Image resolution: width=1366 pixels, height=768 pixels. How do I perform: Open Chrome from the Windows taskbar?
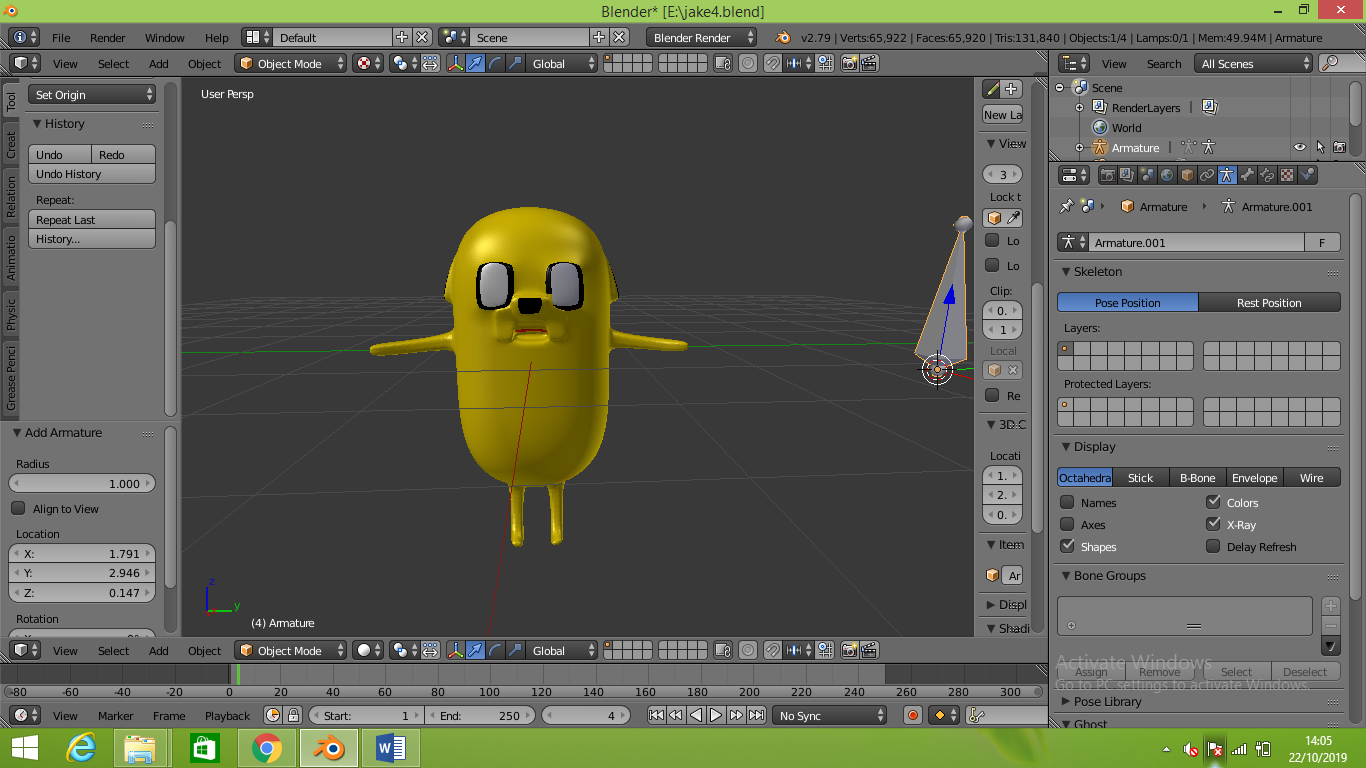click(266, 748)
